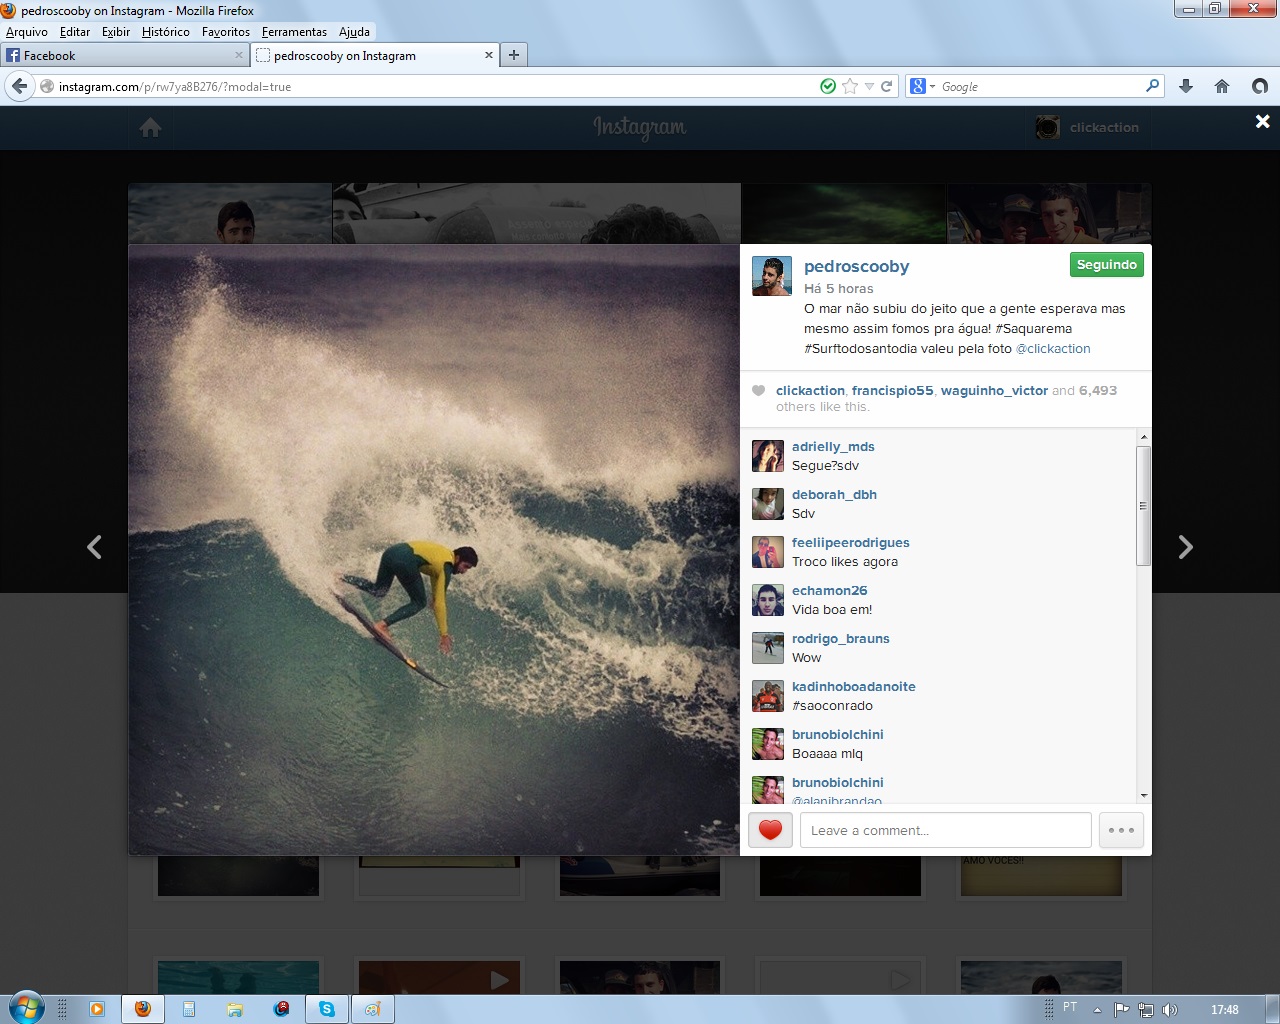1280x1024 pixels.
Task: Open rodrigo_brauns commenter profile
Action: 840,639
